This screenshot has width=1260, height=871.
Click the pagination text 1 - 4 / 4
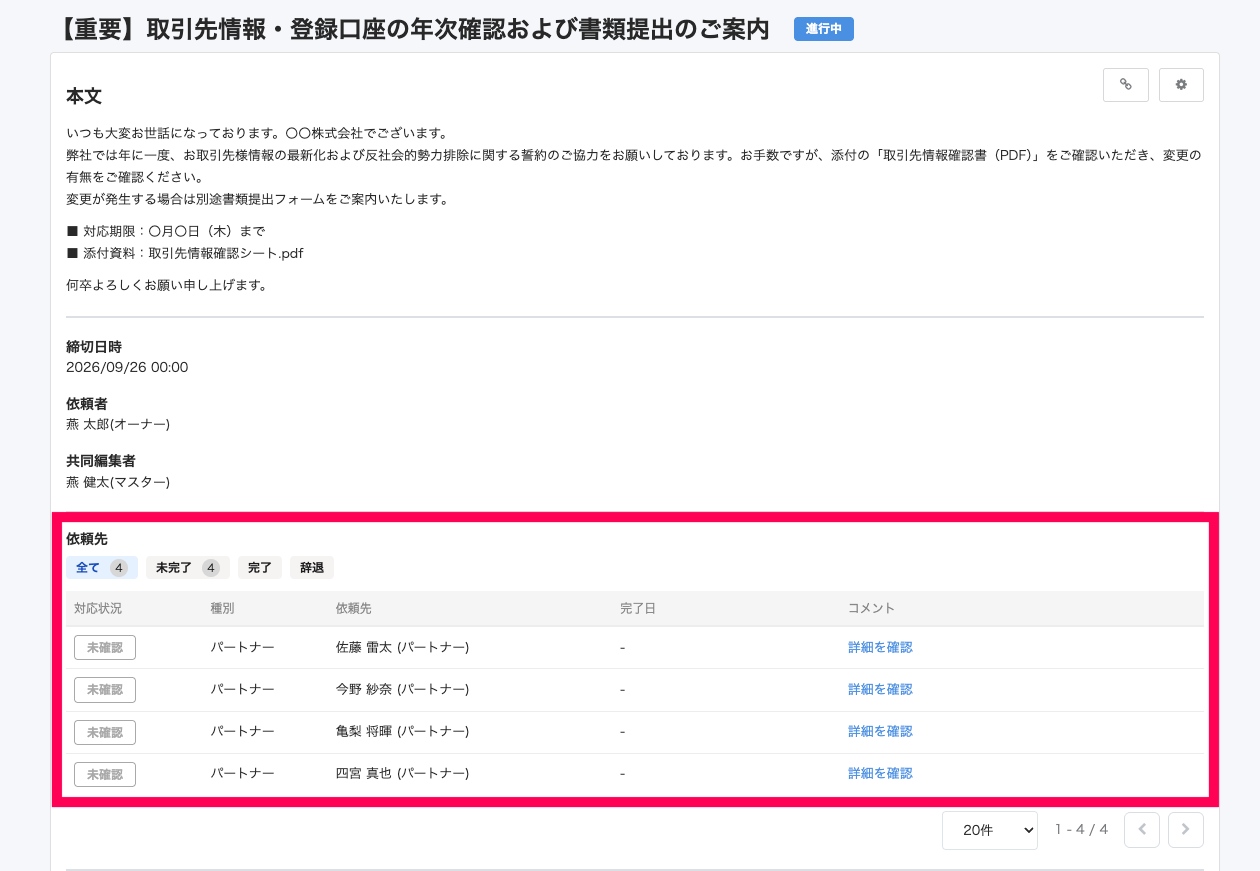tap(1081, 830)
